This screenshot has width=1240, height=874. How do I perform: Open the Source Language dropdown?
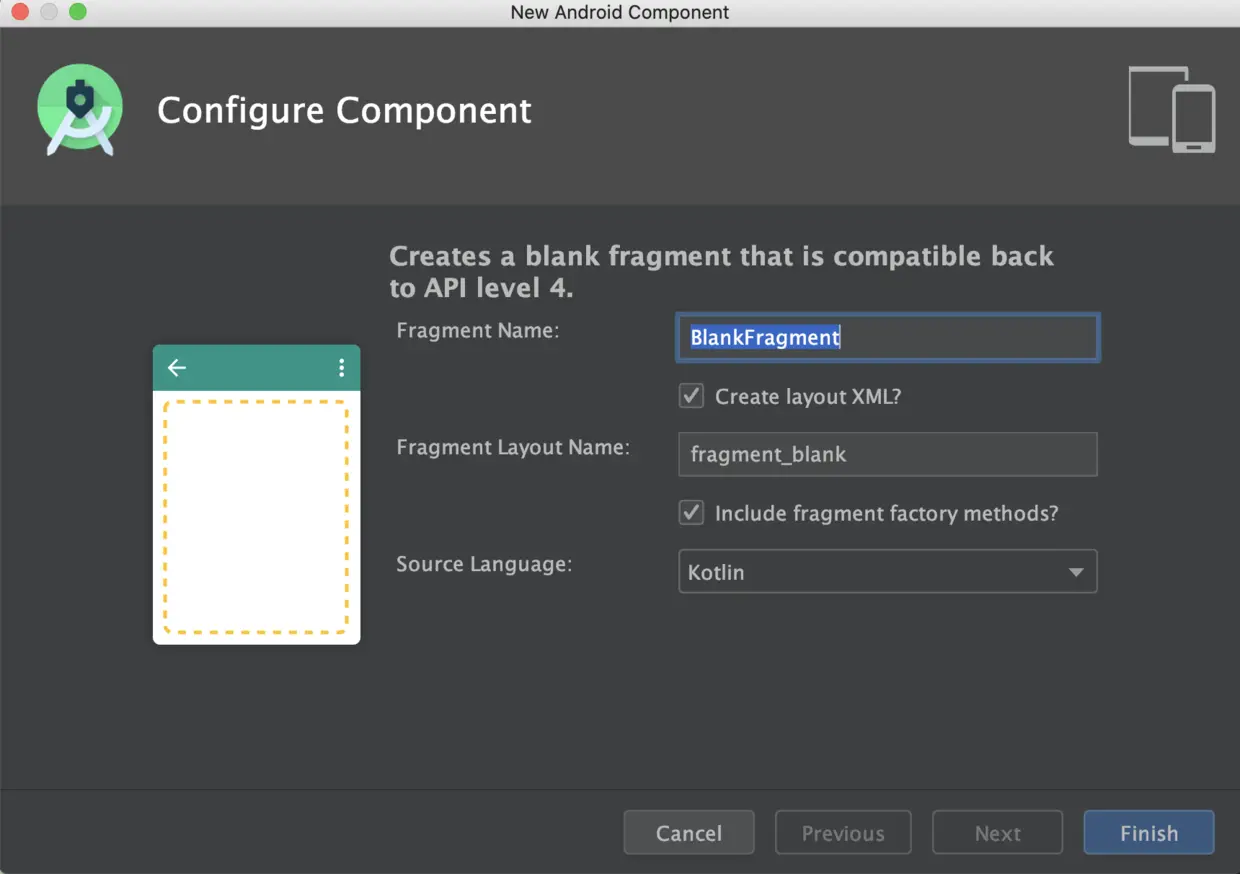coord(887,572)
